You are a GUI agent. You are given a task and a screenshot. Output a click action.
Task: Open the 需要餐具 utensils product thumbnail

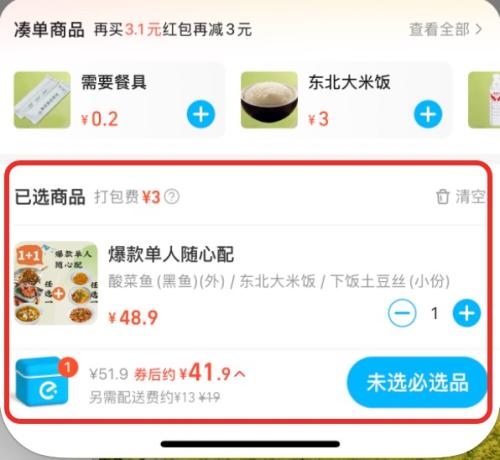(x=42, y=100)
